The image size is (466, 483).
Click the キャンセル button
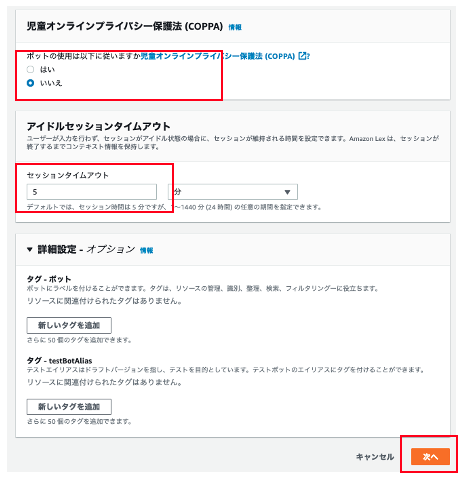[375, 457]
